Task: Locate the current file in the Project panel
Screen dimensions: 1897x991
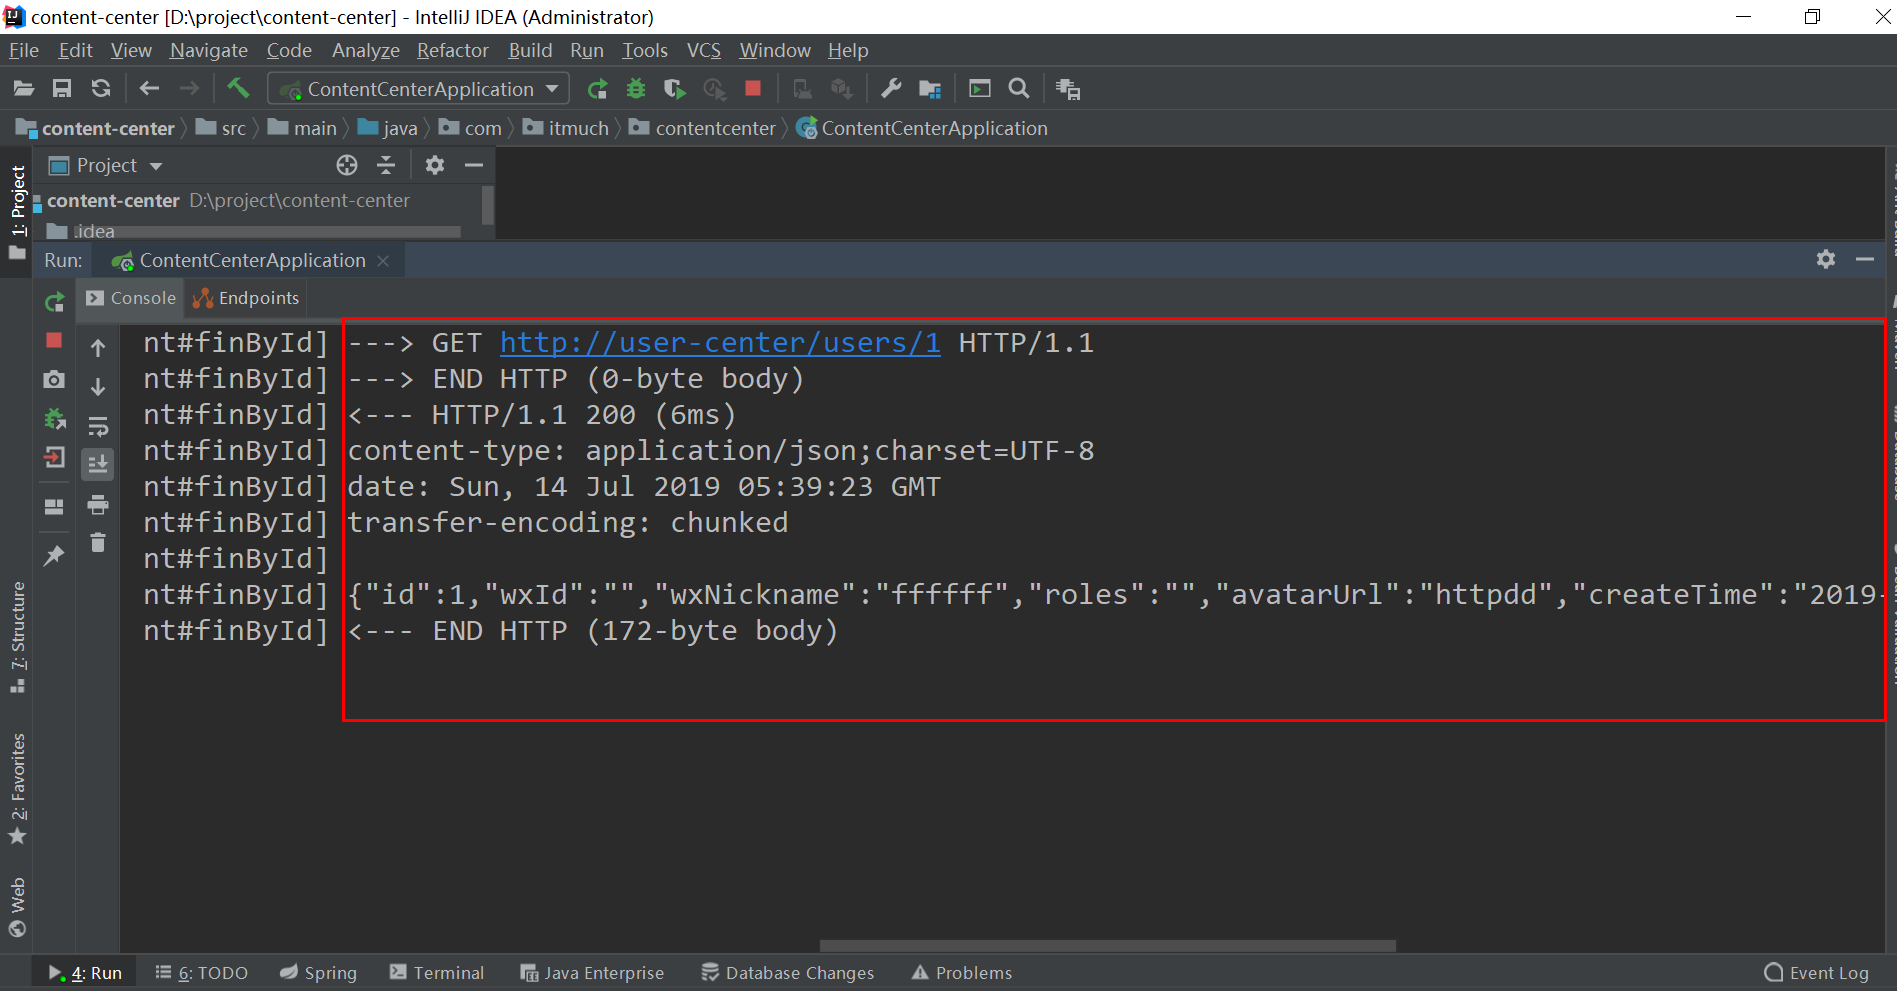Action: click(347, 165)
